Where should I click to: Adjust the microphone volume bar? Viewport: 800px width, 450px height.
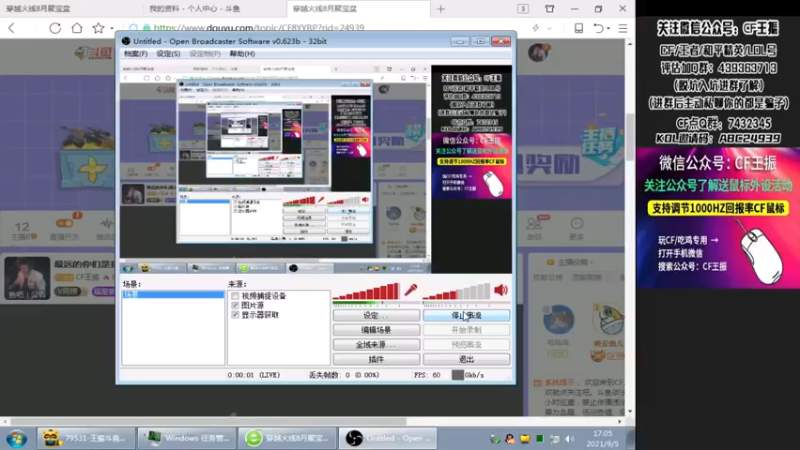click(x=366, y=291)
